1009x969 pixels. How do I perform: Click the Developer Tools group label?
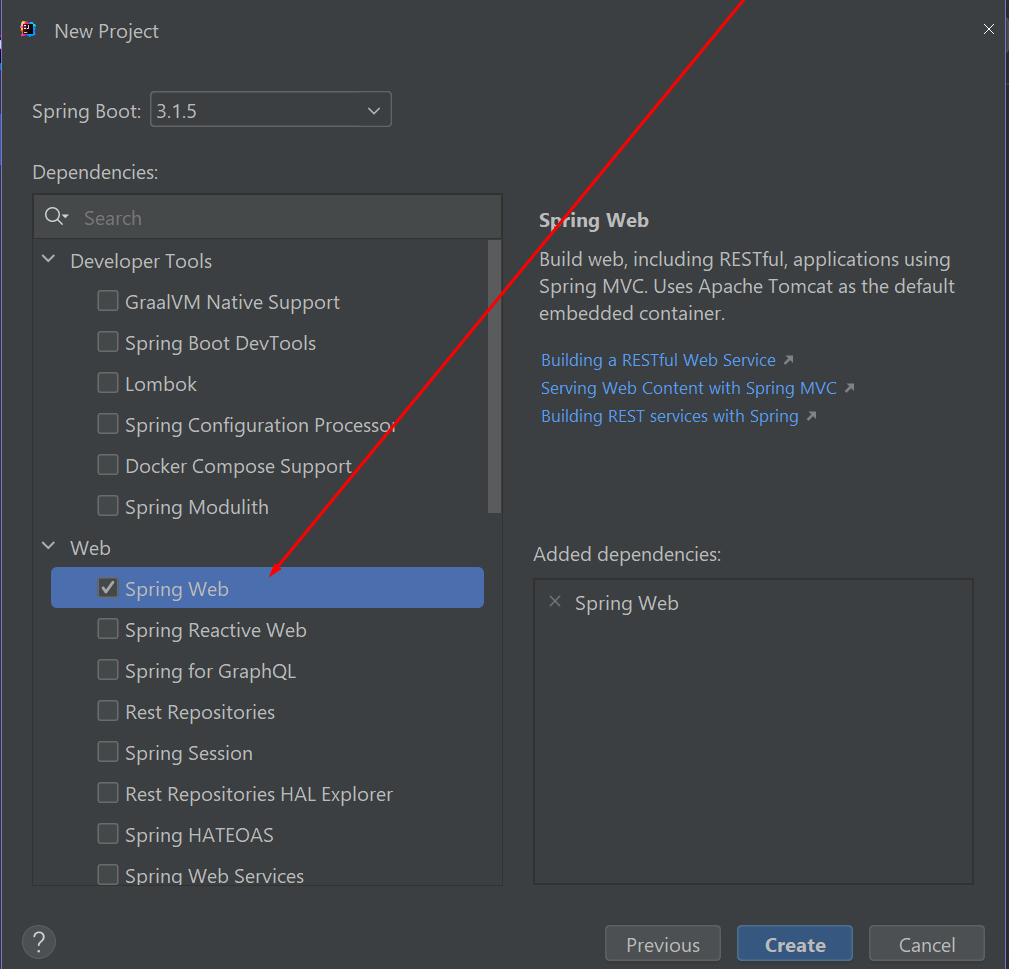coord(141,261)
